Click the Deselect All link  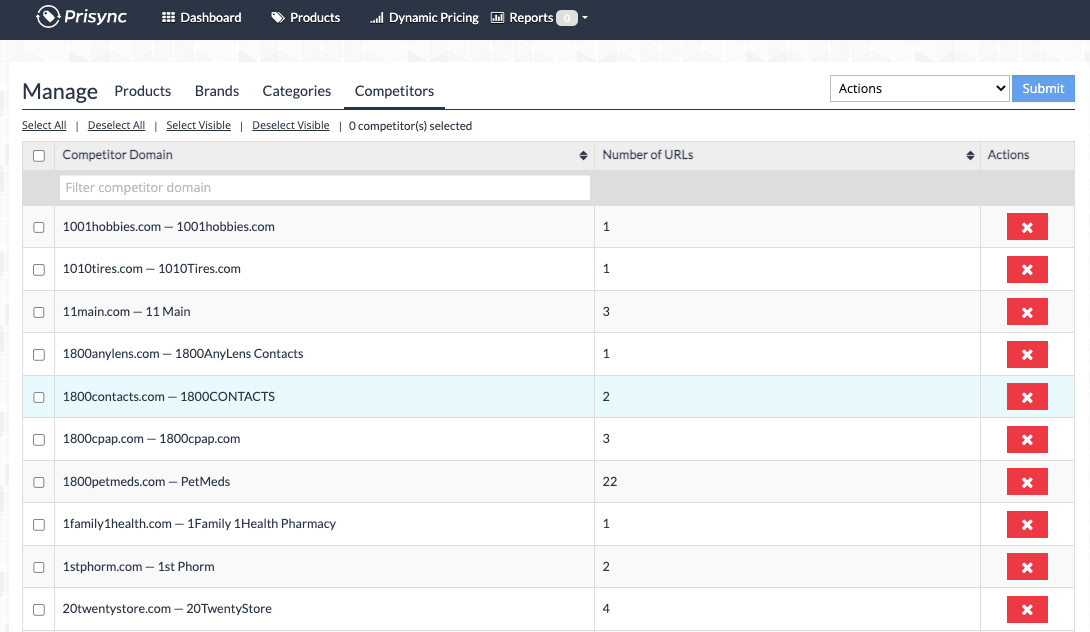click(x=116, y=125)
